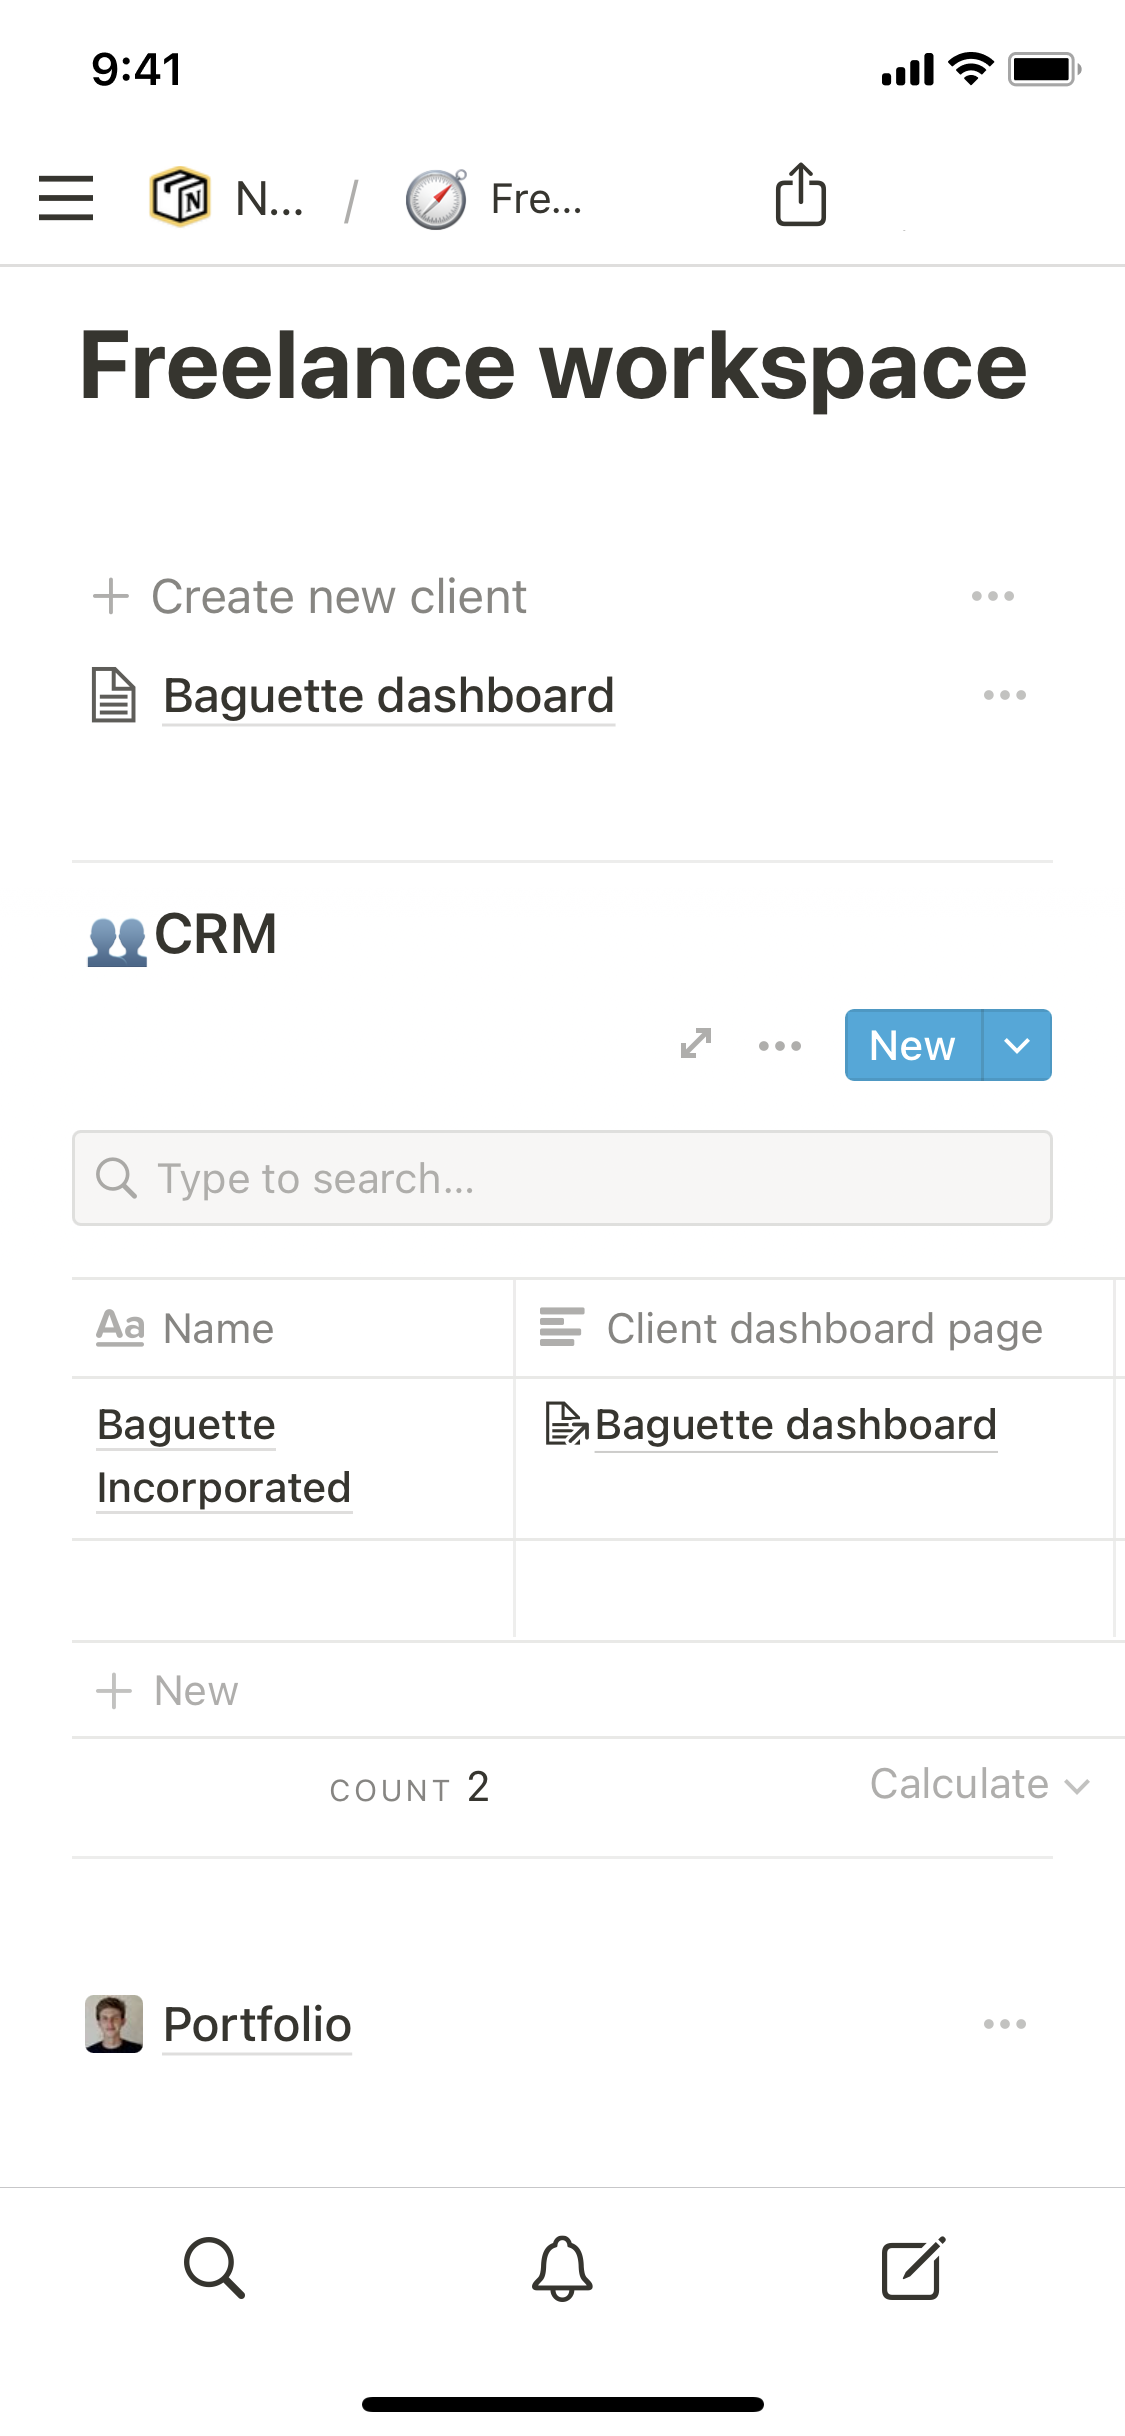Image resolution: width=1125 pixels, height=2436 pixels.
Task: Add a row with + New below table
Action: click(x=168, y=1691)
